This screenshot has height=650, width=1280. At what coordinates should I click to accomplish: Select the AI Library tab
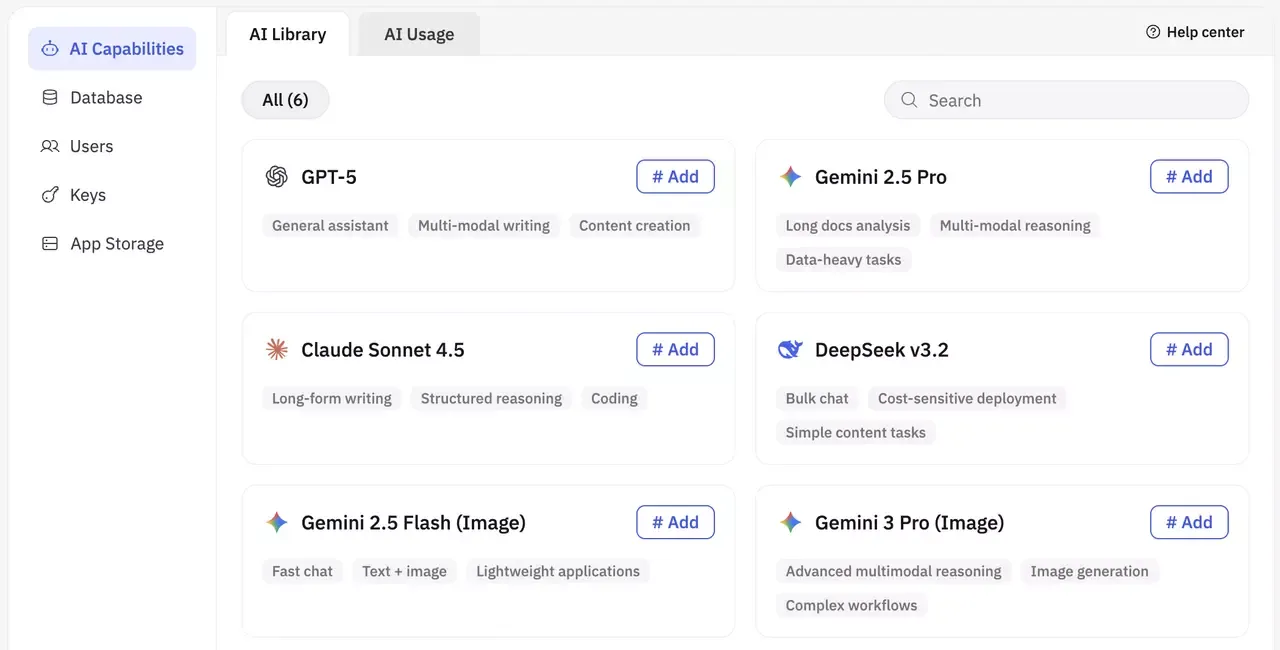[x=287, y=33]
